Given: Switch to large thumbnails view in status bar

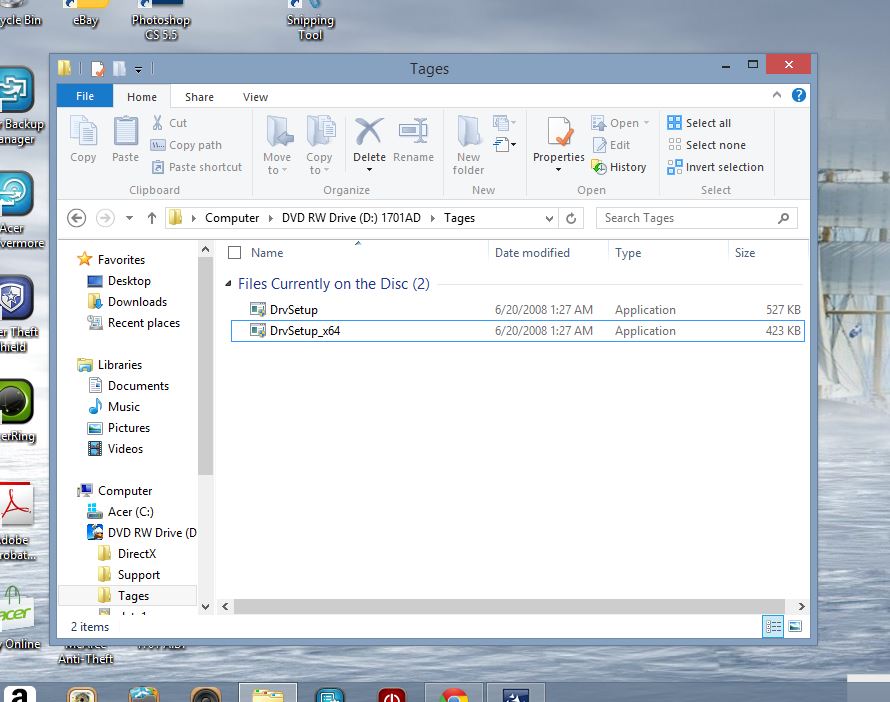Looking at the screenshot, I should coord(795,624).
